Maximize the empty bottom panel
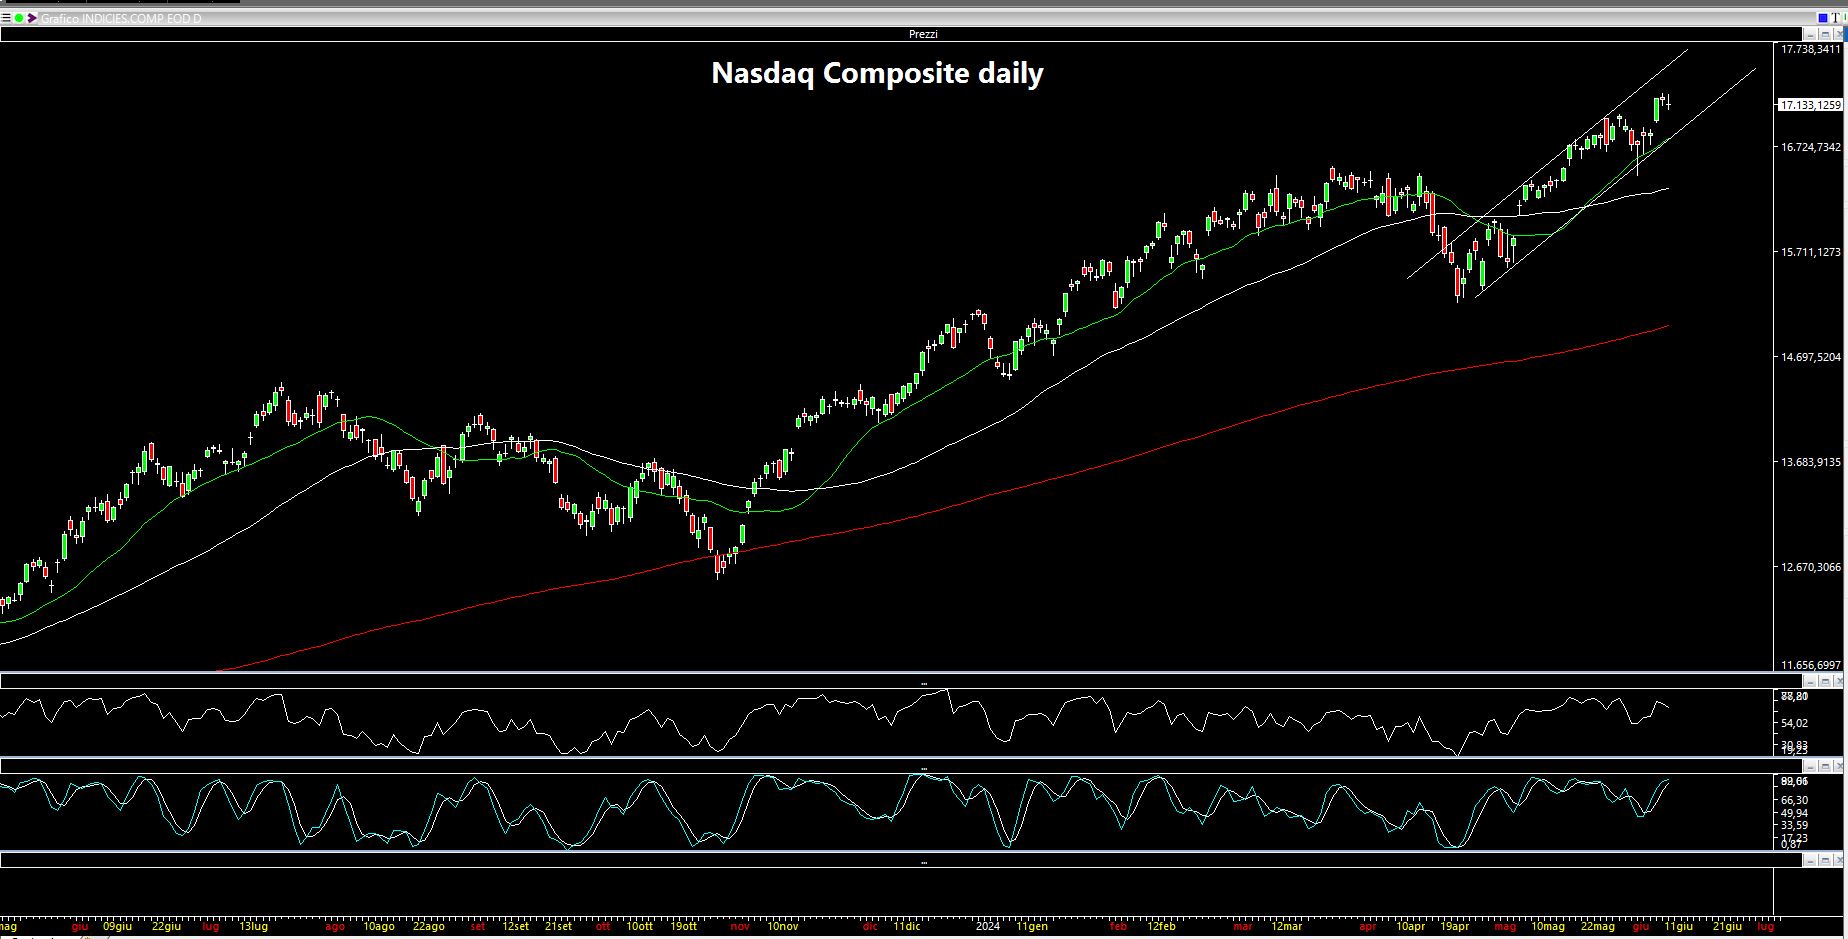 (x=1825, y=859)
